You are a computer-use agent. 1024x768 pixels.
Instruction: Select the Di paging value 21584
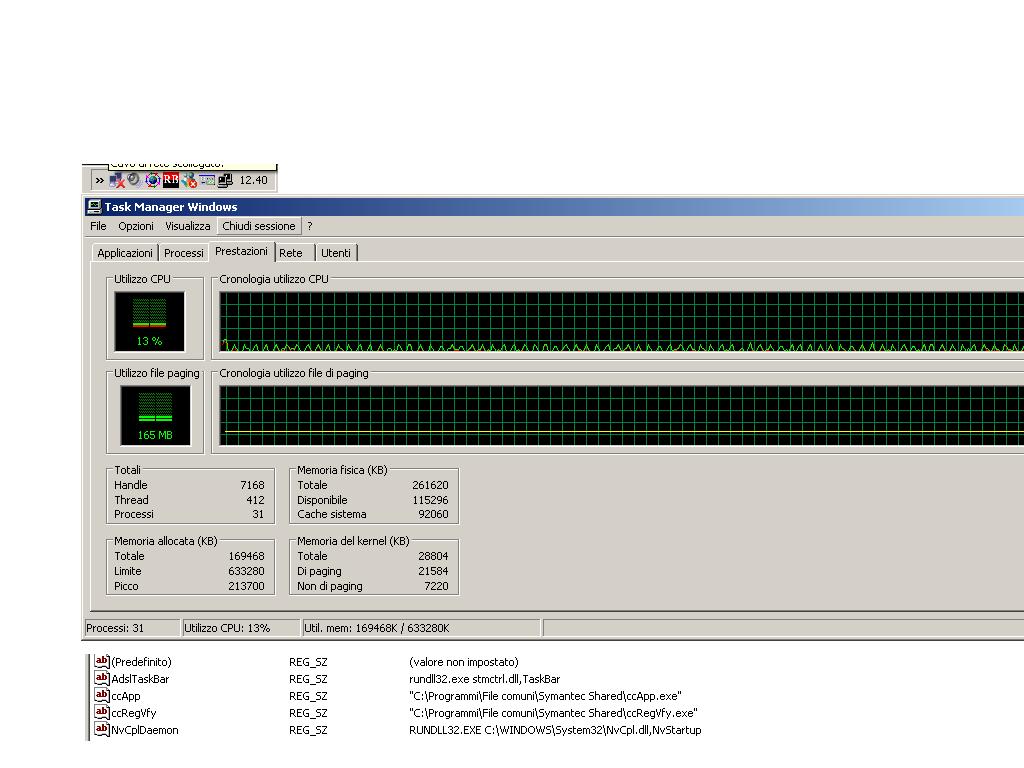tap(434, 571)
